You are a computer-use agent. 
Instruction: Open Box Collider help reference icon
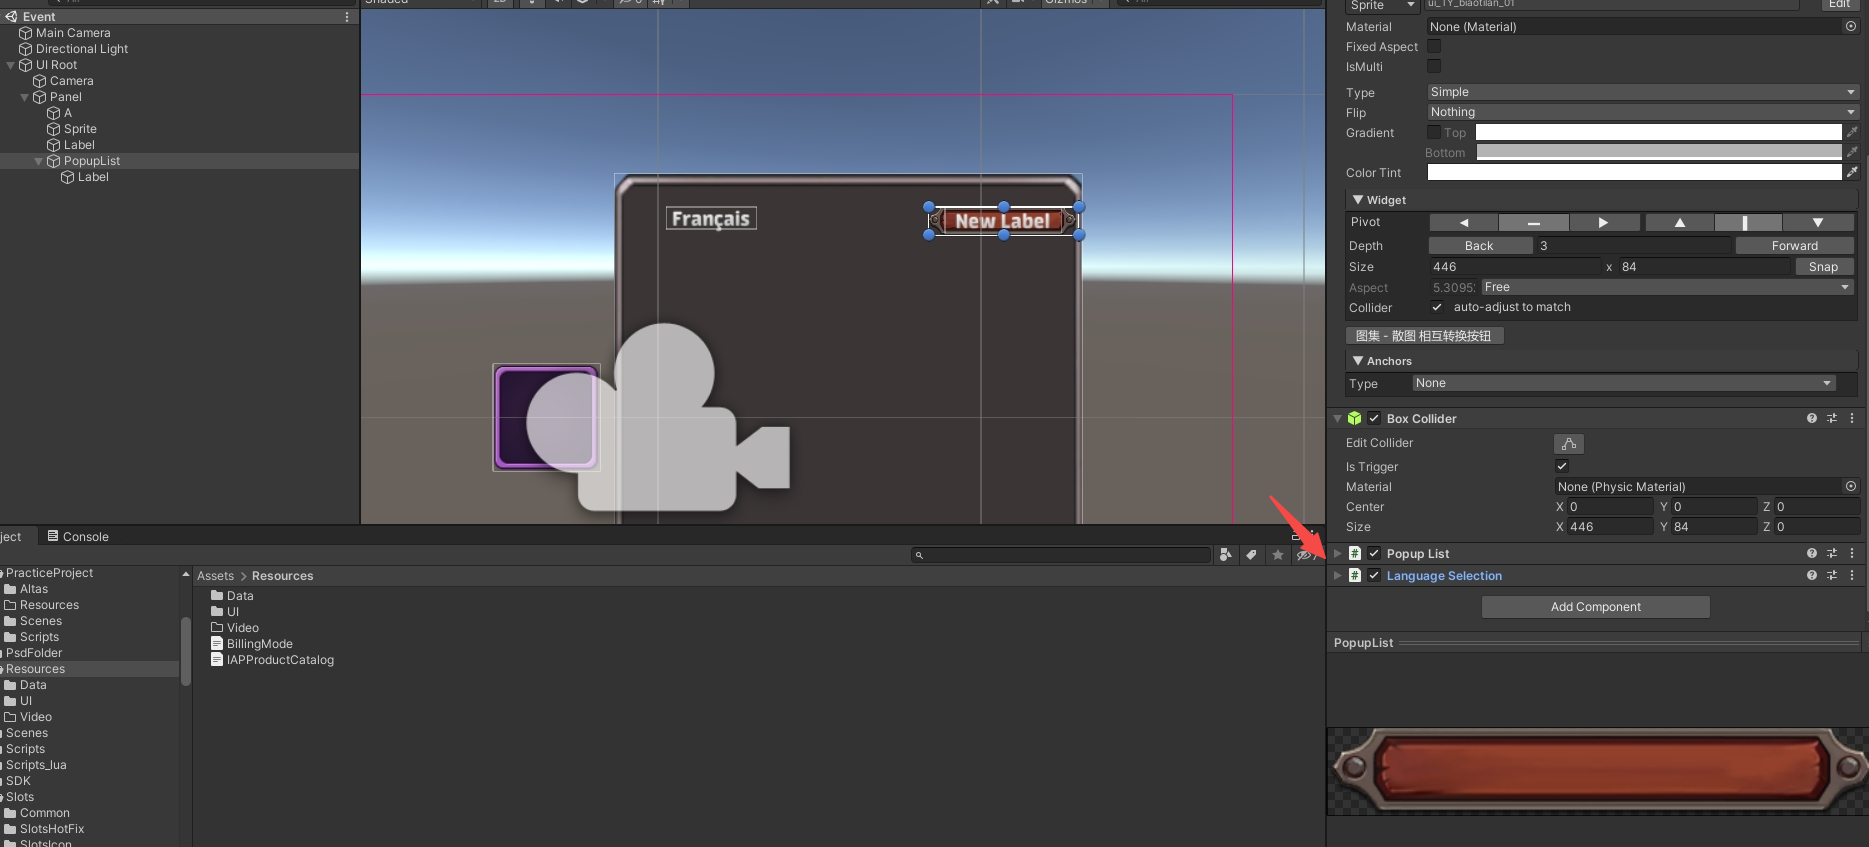1812,419
